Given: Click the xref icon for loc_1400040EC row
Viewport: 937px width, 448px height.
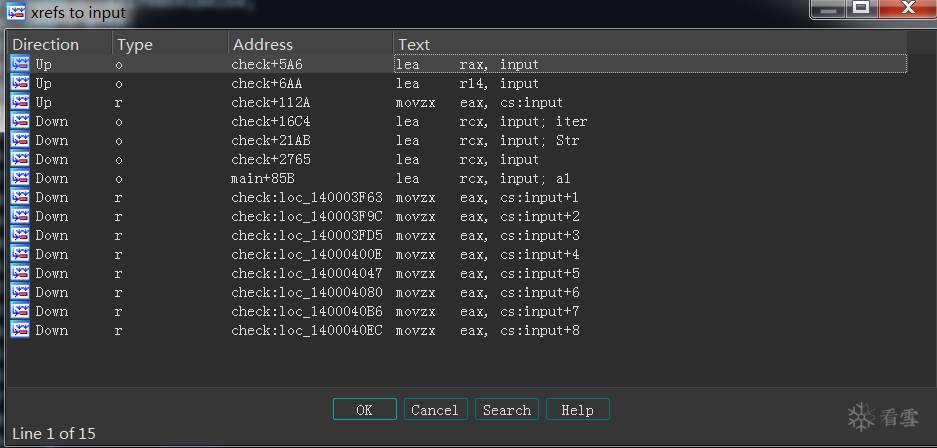Looking at the screenshot, I should coord(20,330).
